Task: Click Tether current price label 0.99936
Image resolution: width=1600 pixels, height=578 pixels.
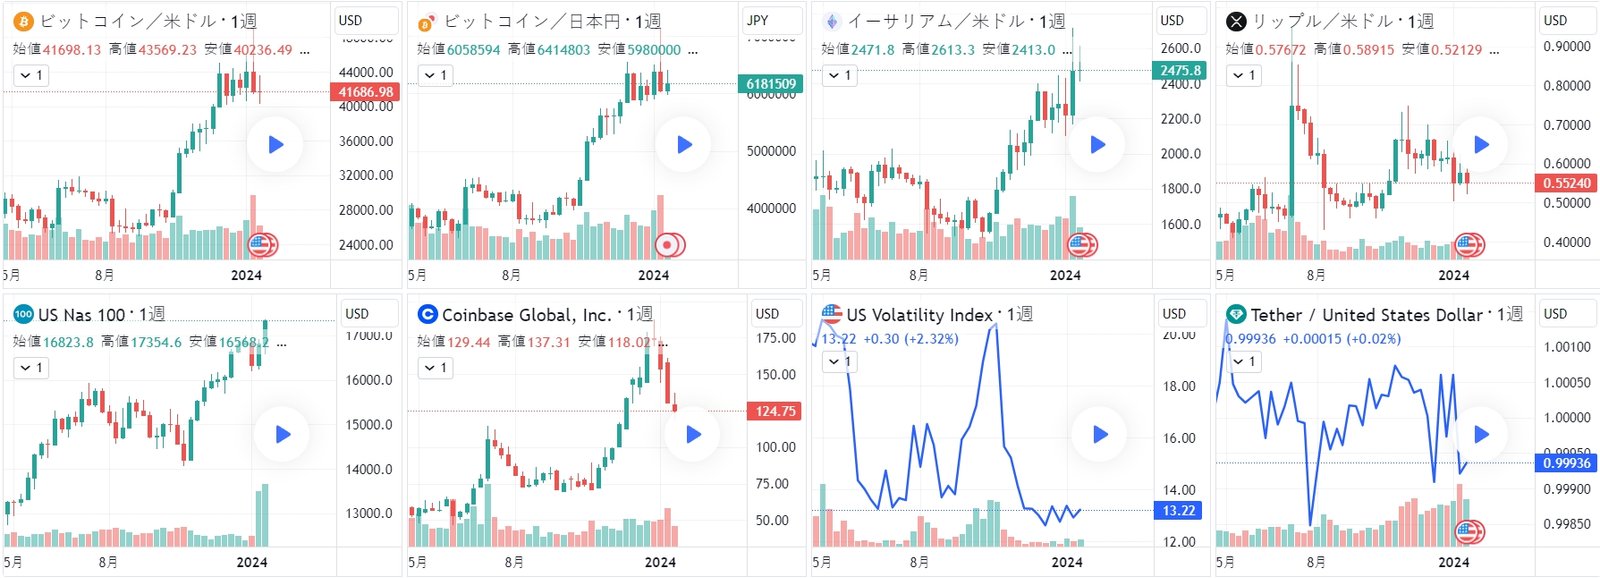Action: click(x=1566, y=463)
